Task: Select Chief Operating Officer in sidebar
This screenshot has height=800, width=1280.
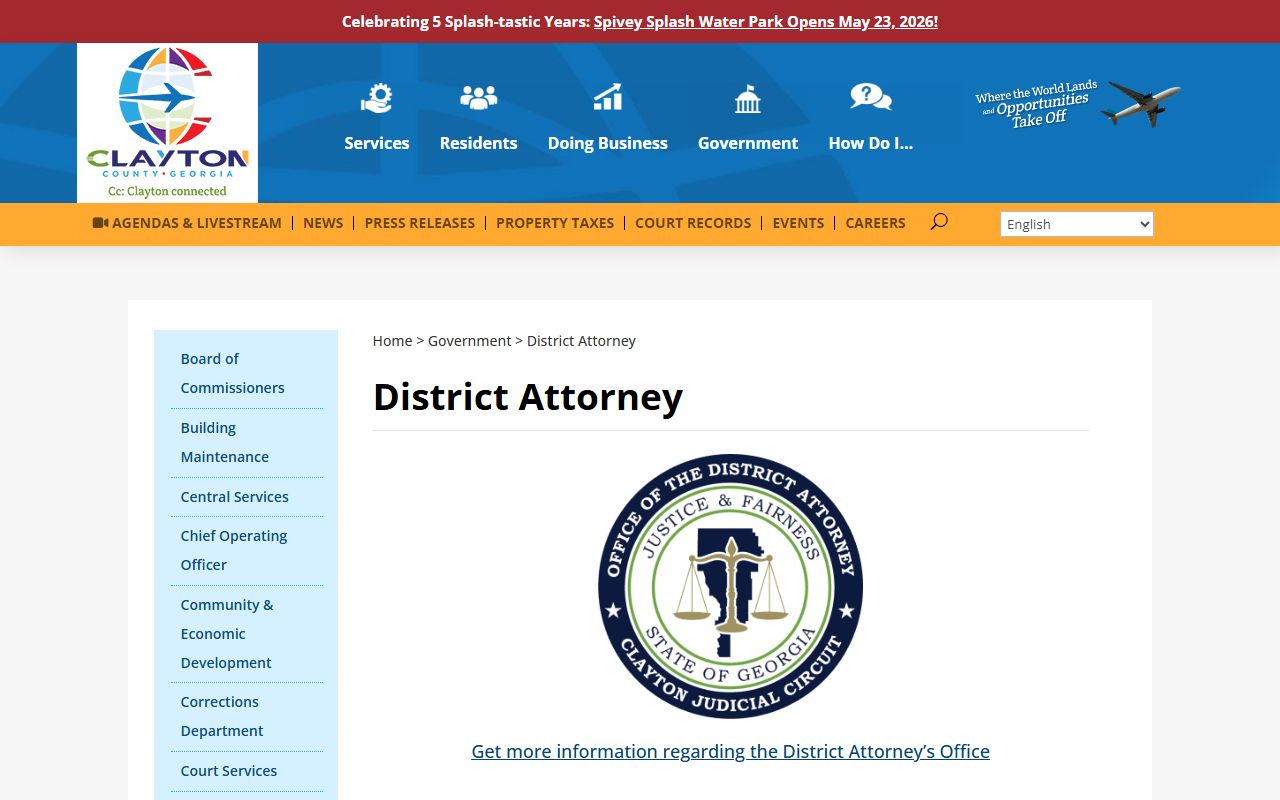Action: click(x=234, y=550)
